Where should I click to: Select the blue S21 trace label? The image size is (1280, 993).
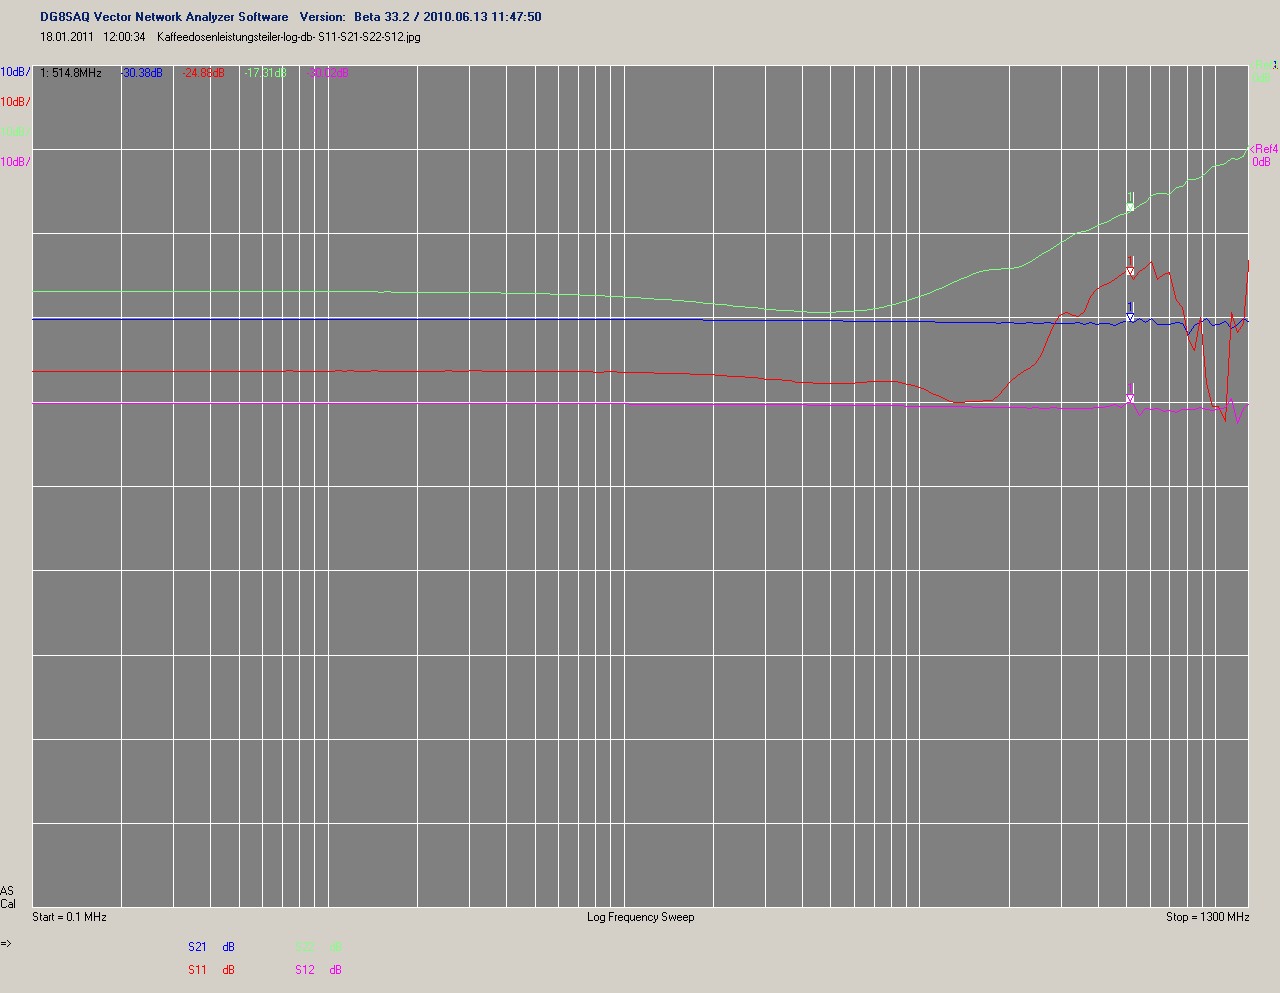(197, 947)
